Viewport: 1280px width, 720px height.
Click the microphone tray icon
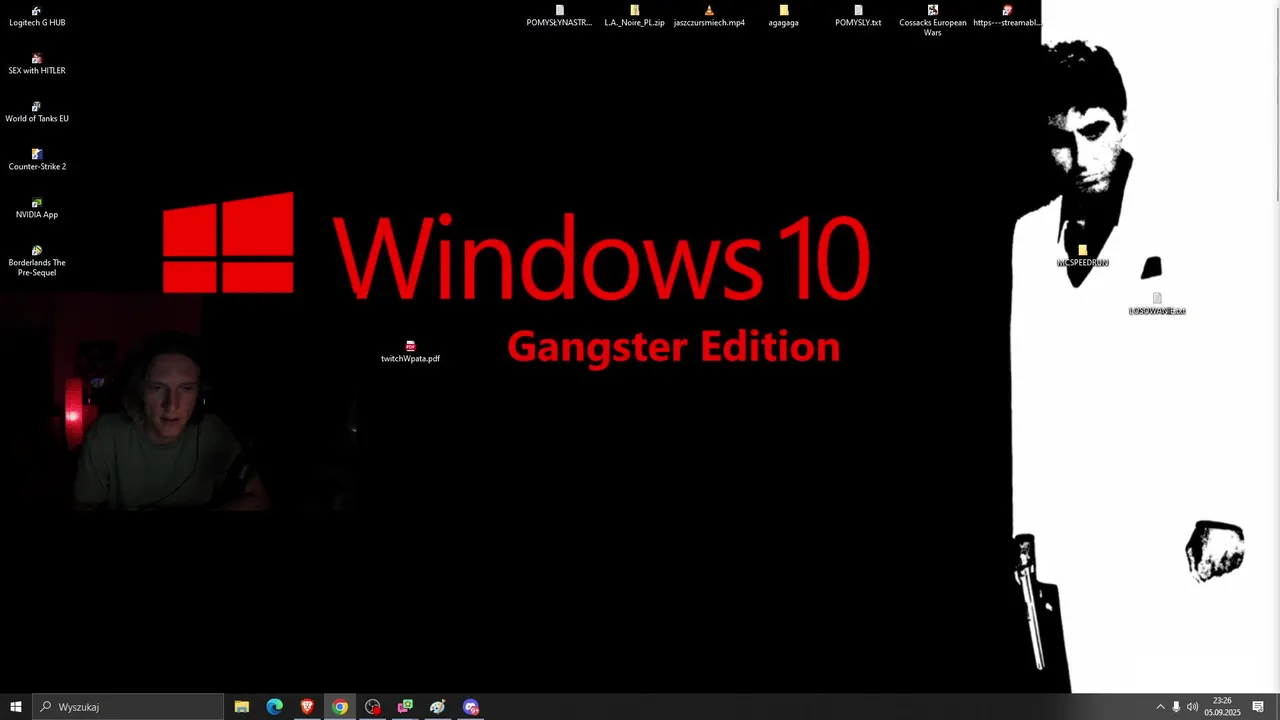coord(1176,707)
